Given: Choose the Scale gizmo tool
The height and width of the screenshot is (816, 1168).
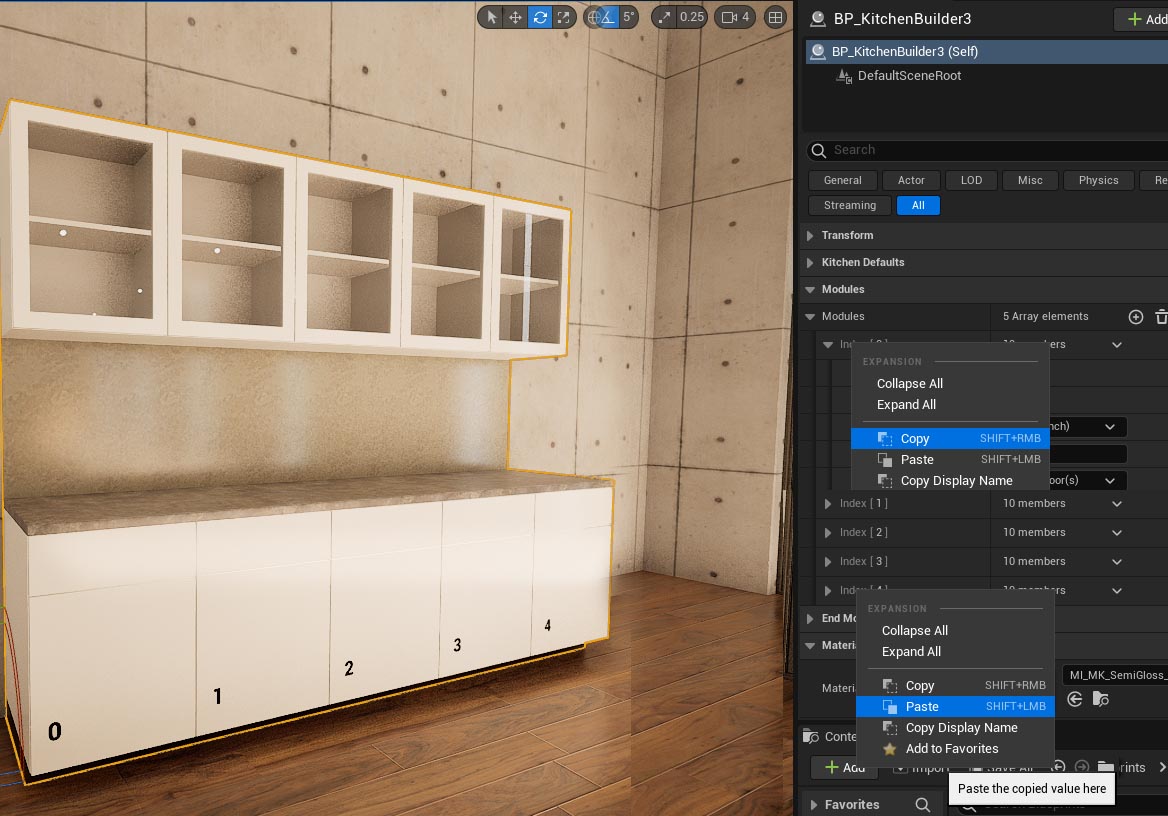Looking at the screenshot, I should pyautogui.click(x=564, y=17).
